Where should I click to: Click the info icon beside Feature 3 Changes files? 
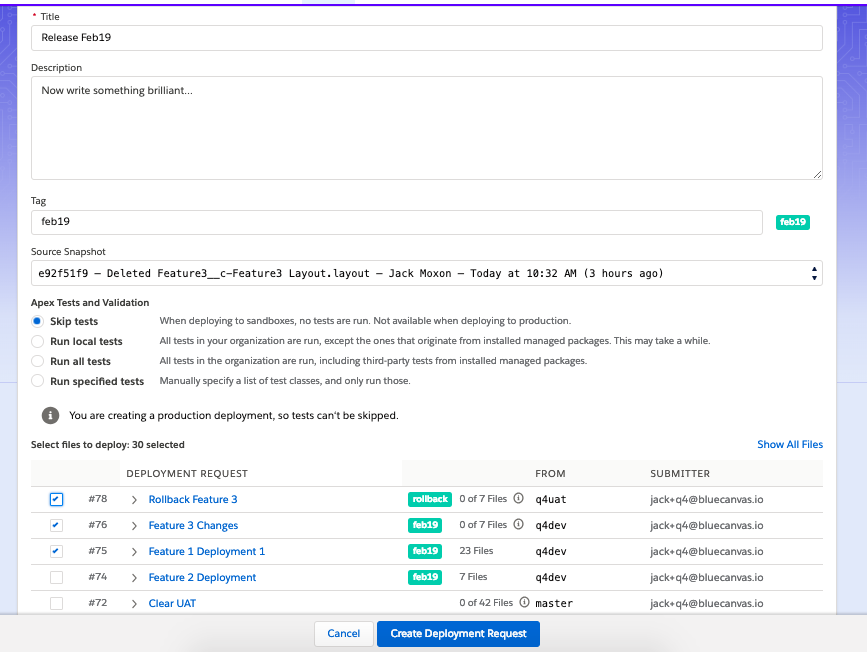click(518, 524)
